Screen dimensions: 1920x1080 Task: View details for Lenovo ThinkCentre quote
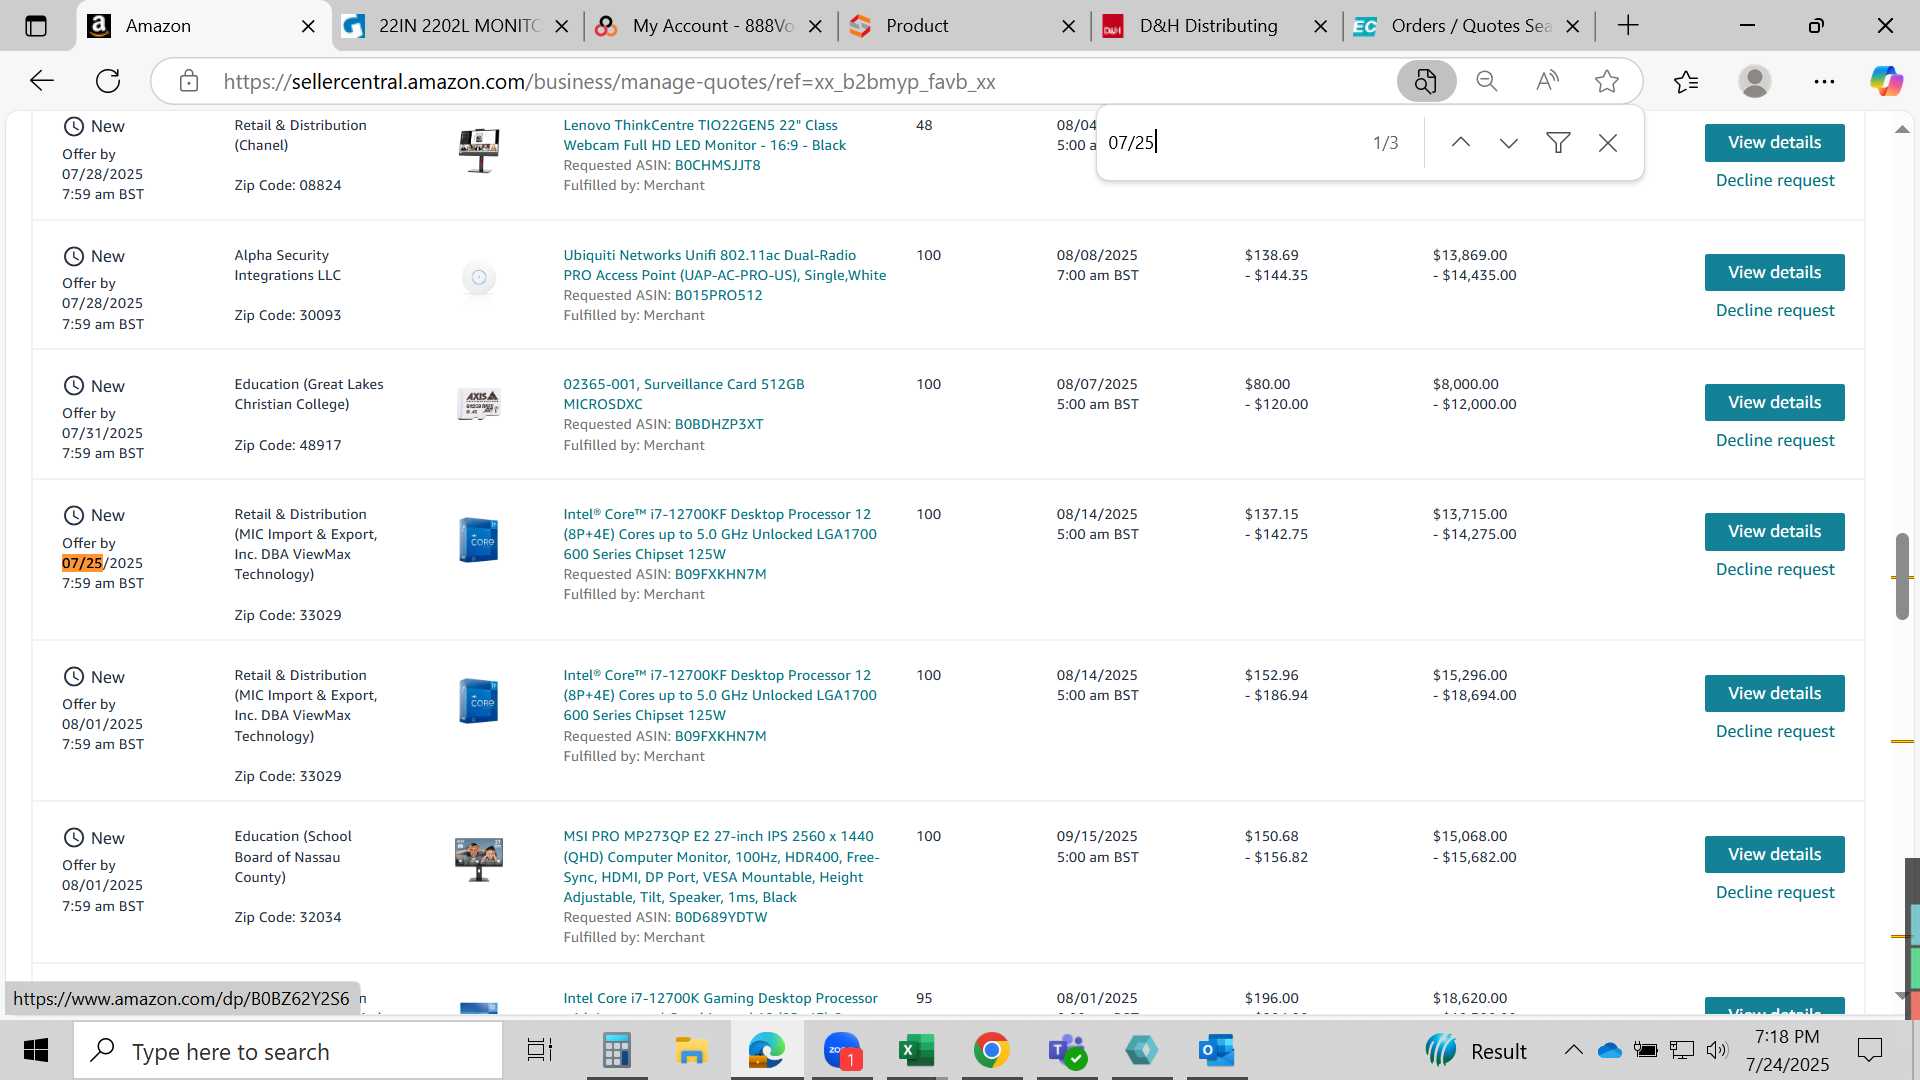point(1774,143)
